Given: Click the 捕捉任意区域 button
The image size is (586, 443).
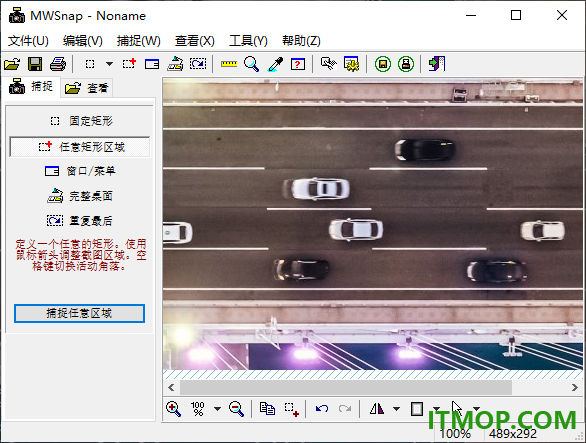Looking at the screenshot, I should (79, 313).
